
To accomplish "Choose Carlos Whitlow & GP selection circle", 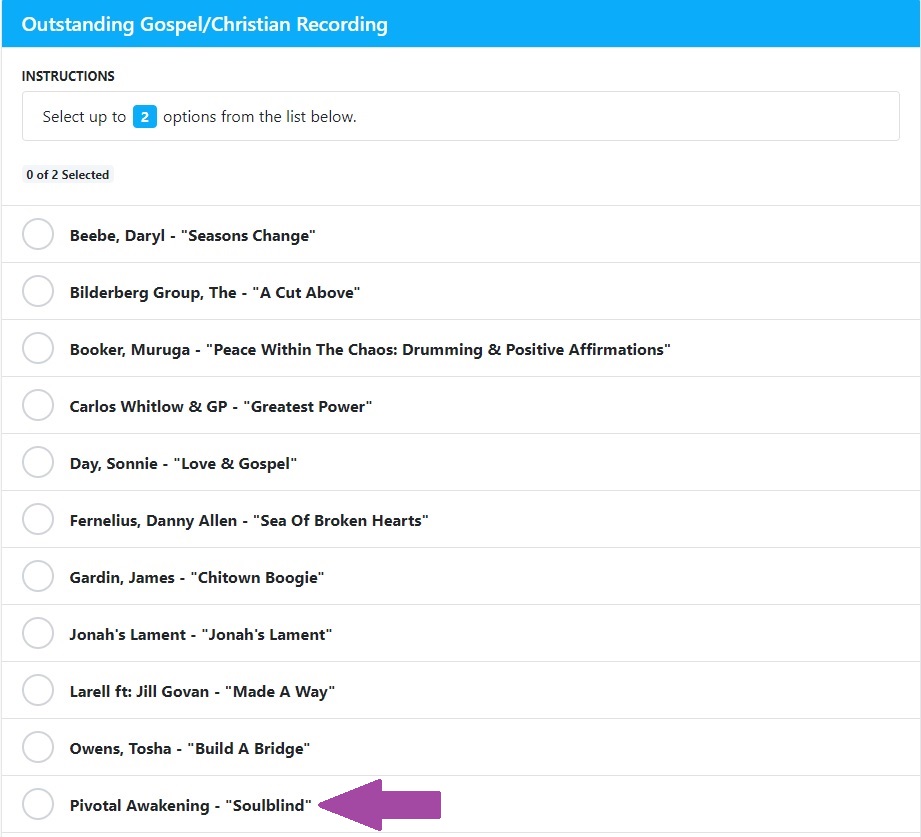I will pyautogui.click(x=38, y=405).
